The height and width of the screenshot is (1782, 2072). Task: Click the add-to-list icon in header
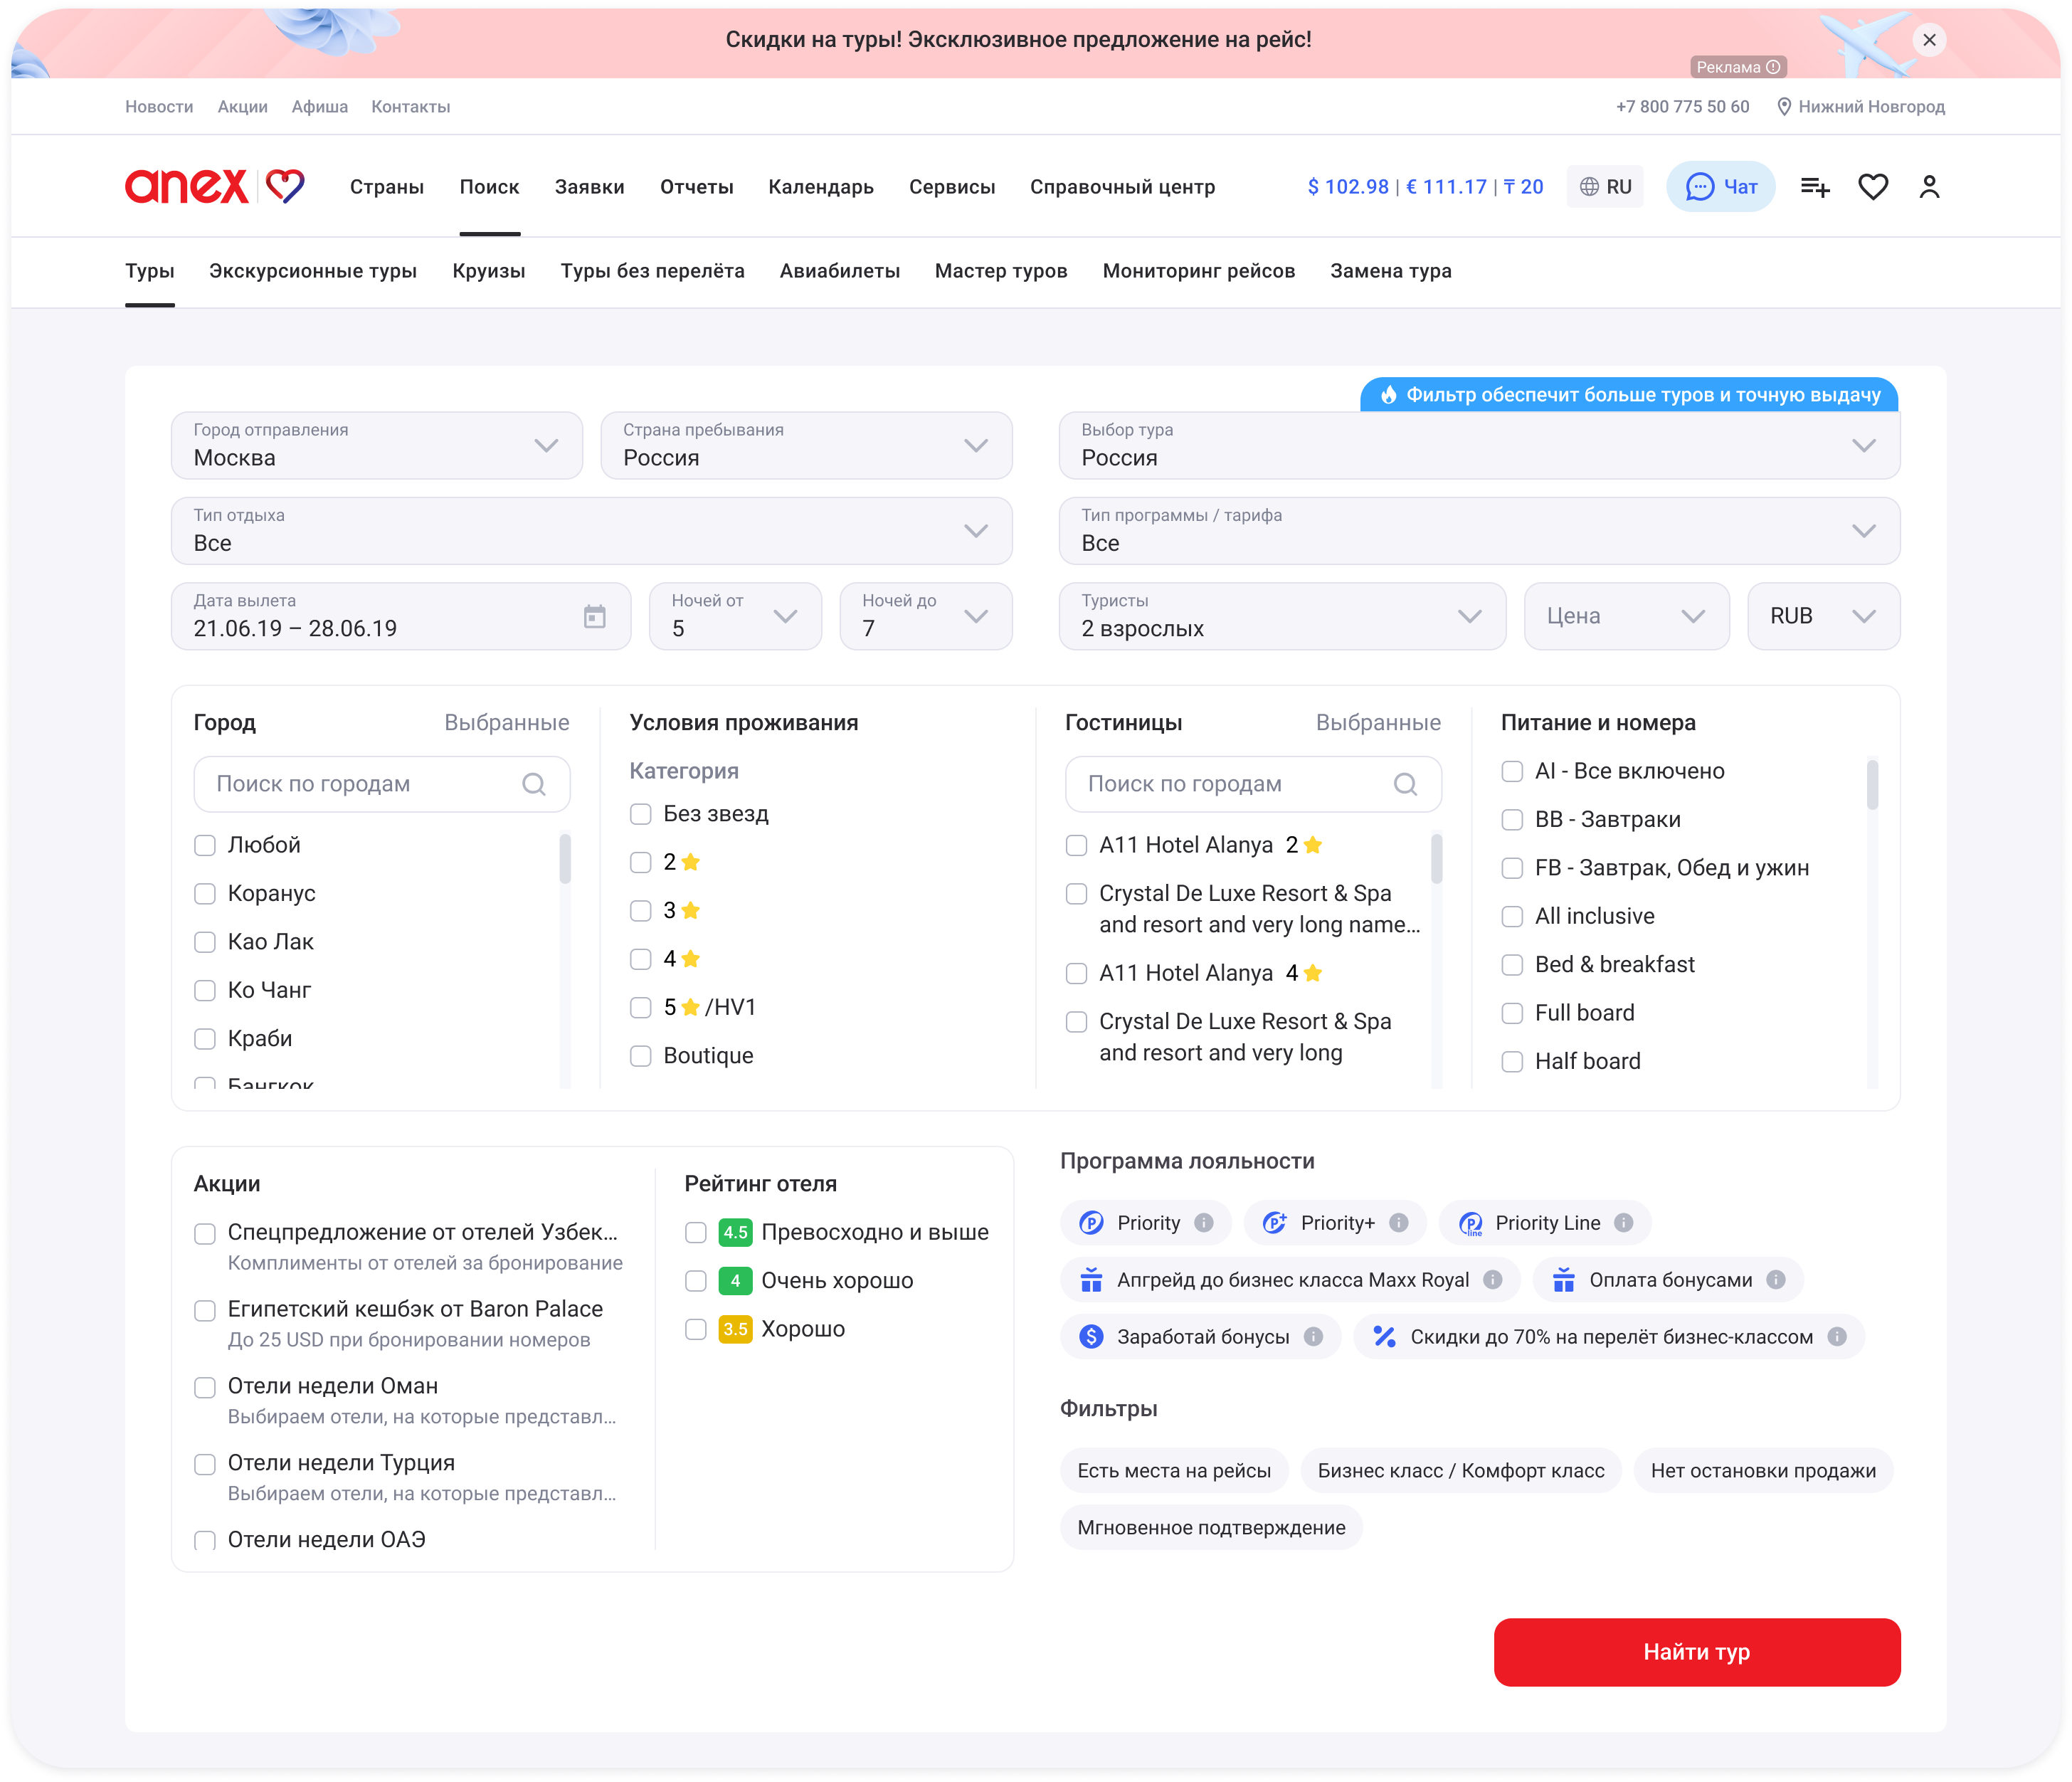pyautogui.click(x=1814, y=187)
